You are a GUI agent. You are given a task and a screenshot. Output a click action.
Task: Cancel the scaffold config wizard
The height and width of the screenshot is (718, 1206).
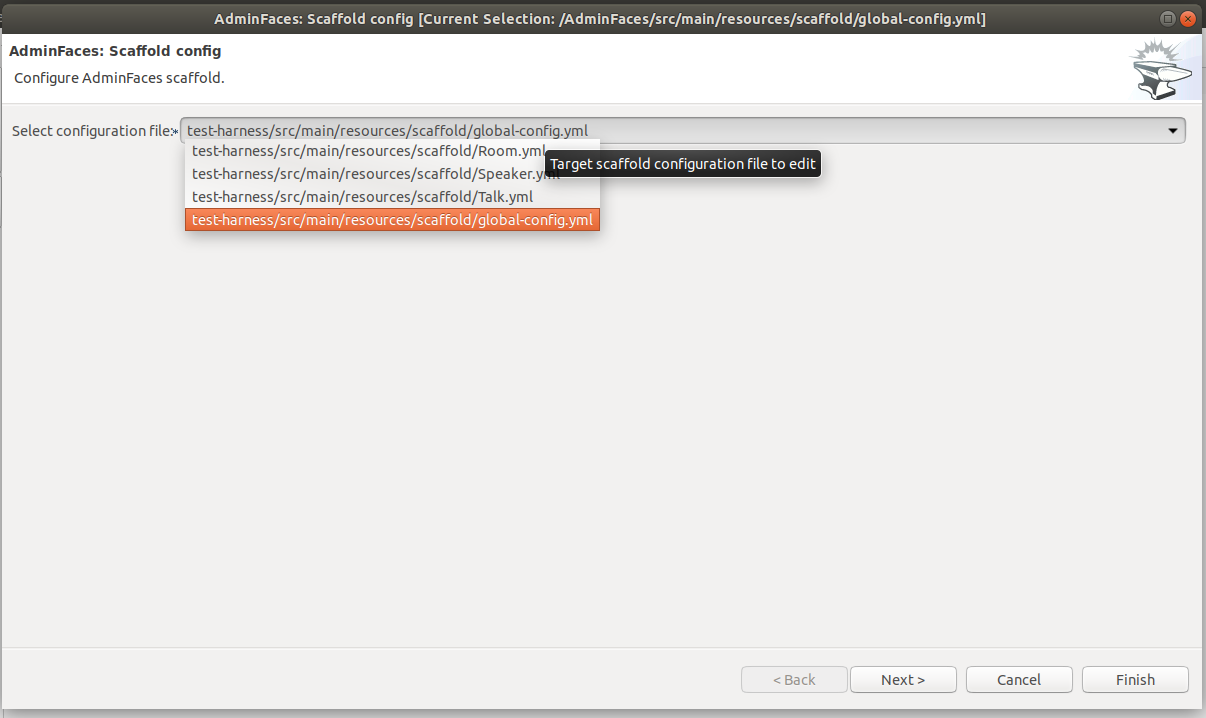point(1019,680)
